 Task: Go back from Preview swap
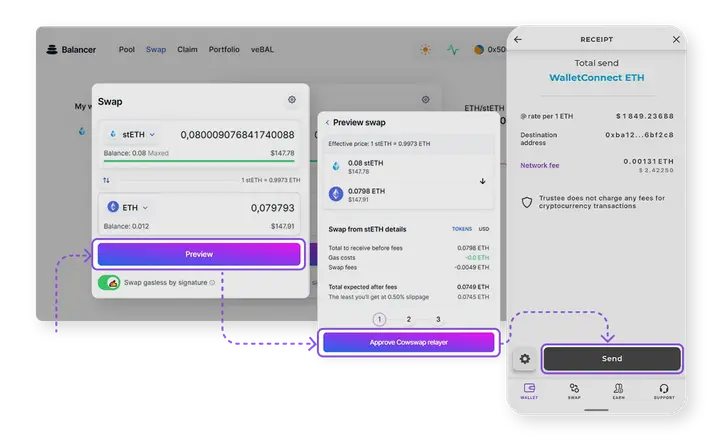click(326, 122)
